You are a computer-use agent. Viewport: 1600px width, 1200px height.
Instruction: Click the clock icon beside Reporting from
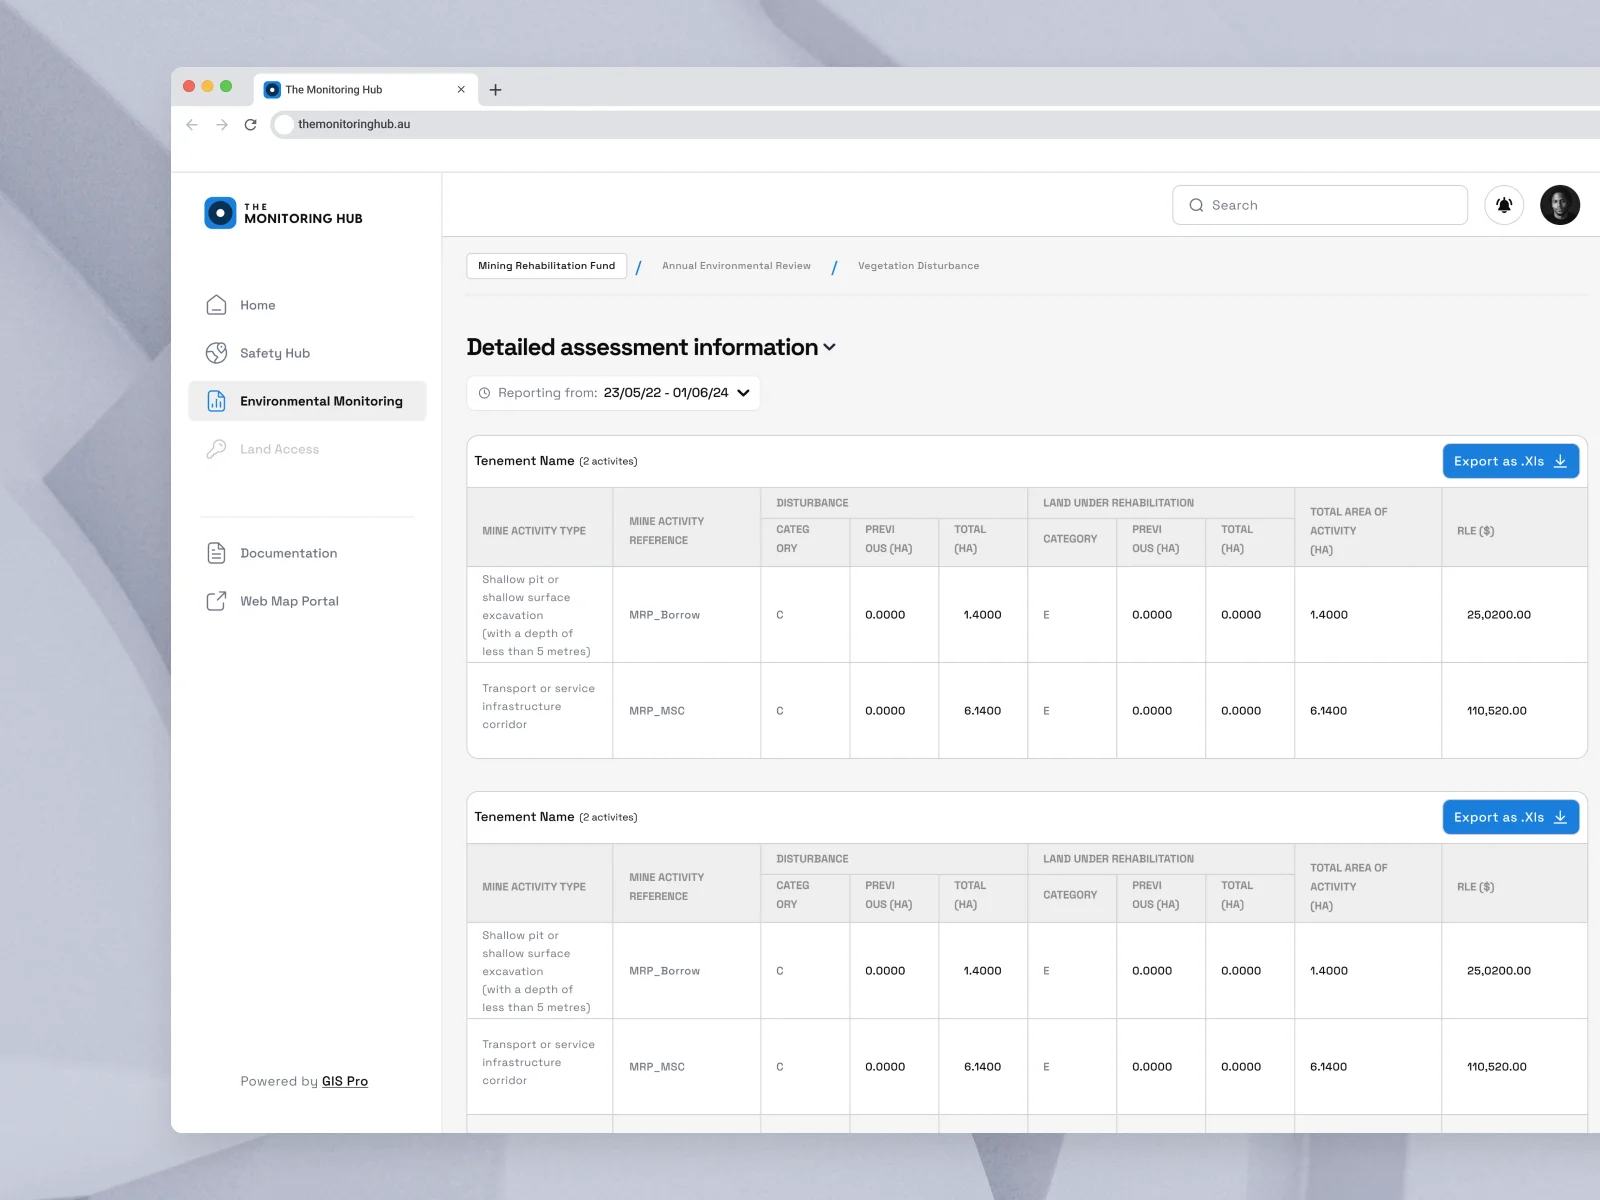click(485, 393)
